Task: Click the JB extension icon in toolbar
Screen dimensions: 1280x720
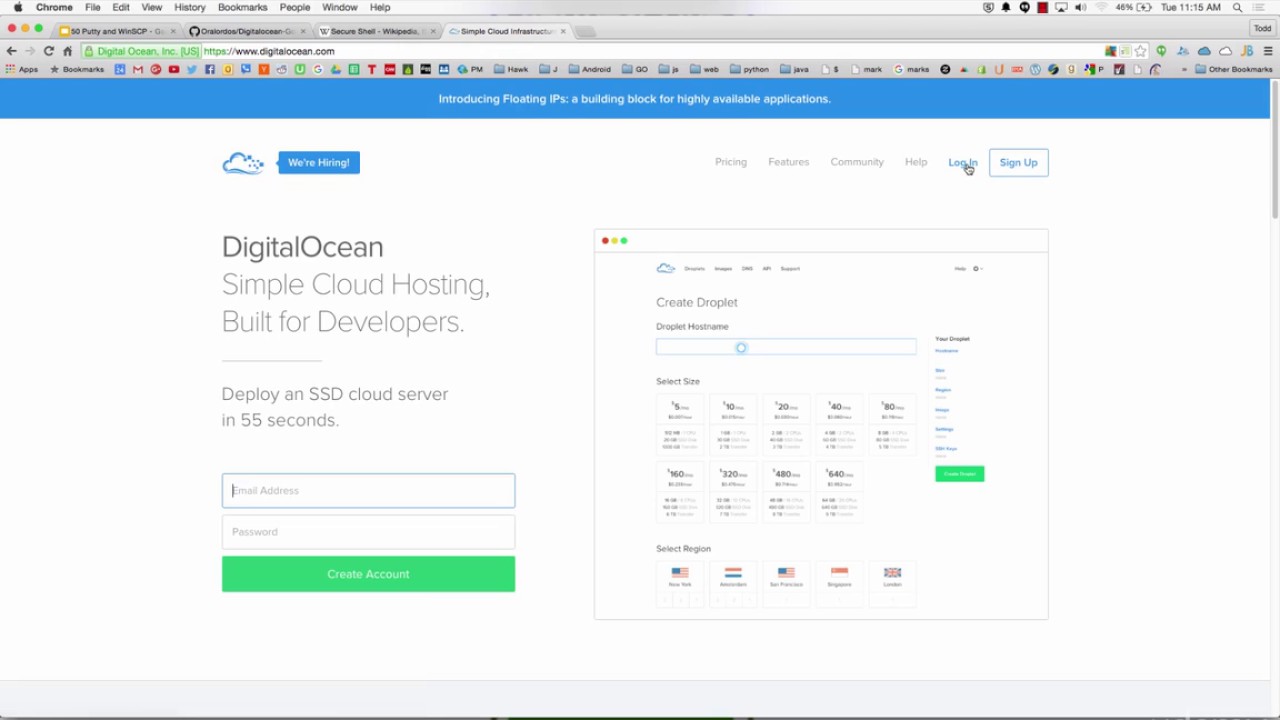Action: click(1247, 51)
